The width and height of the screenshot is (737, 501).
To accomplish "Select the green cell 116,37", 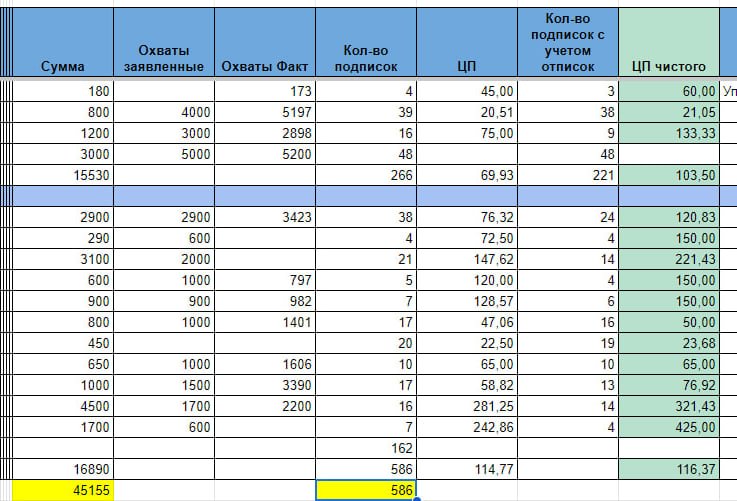I will pos(669,469).
